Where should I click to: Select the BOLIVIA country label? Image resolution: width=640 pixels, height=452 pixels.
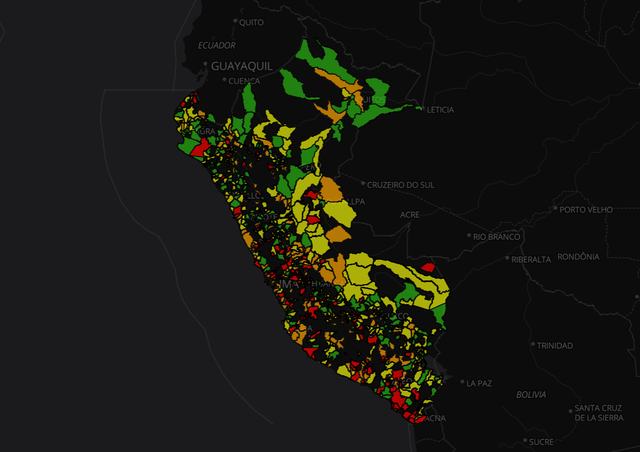[x=531, y=394]
